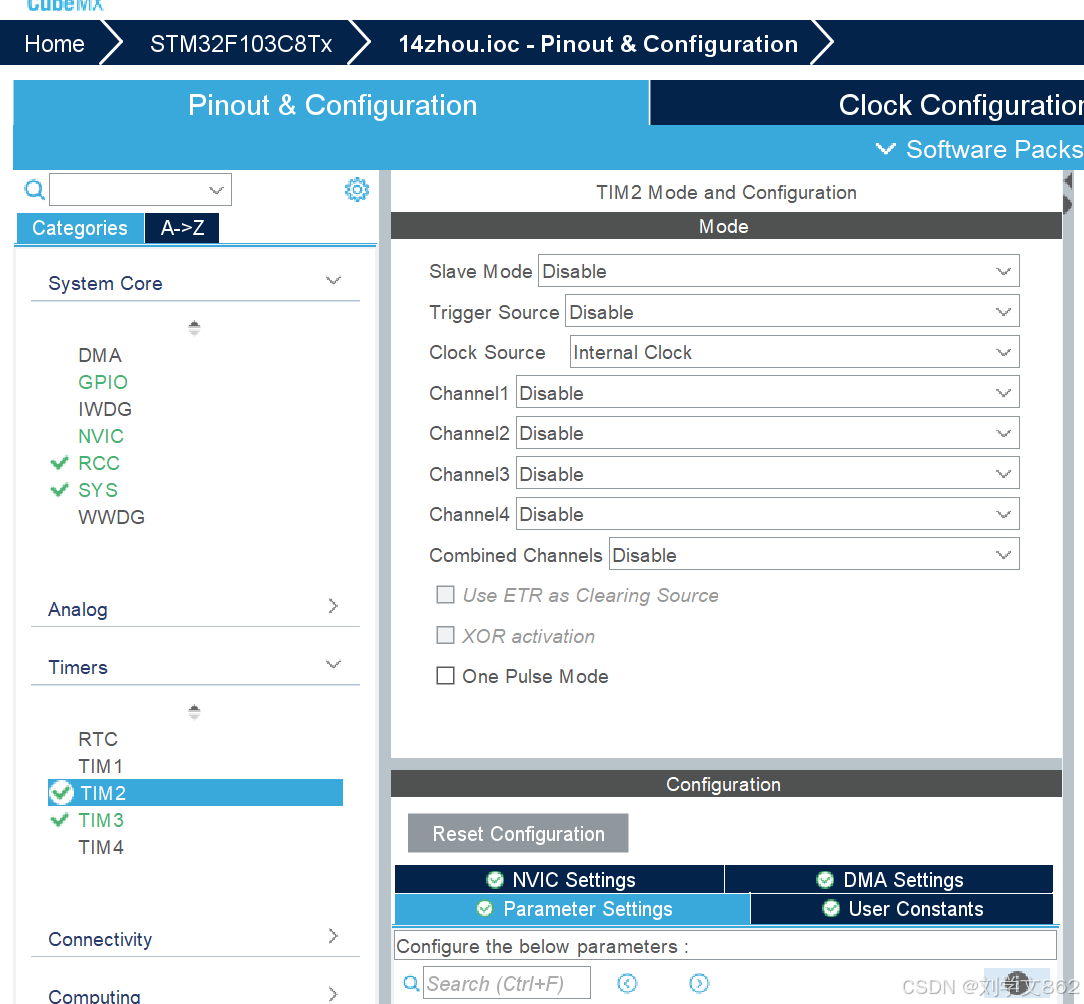
Task: Go to Home breadcrumb
Action: click(x=55, y=44)
